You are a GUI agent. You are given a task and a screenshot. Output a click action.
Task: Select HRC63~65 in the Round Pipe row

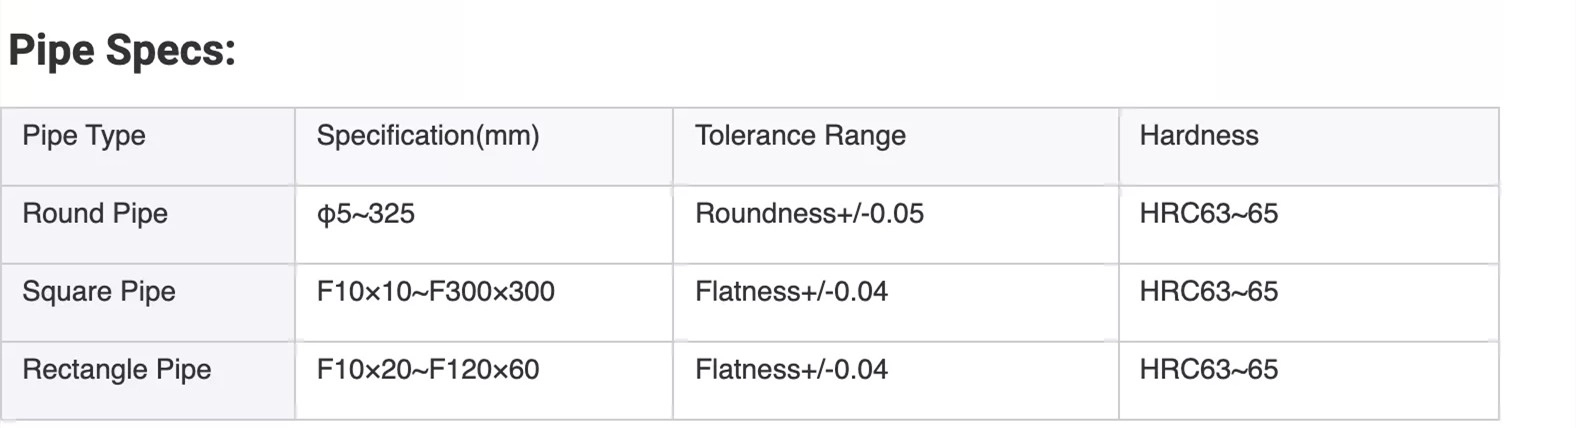1209,214
